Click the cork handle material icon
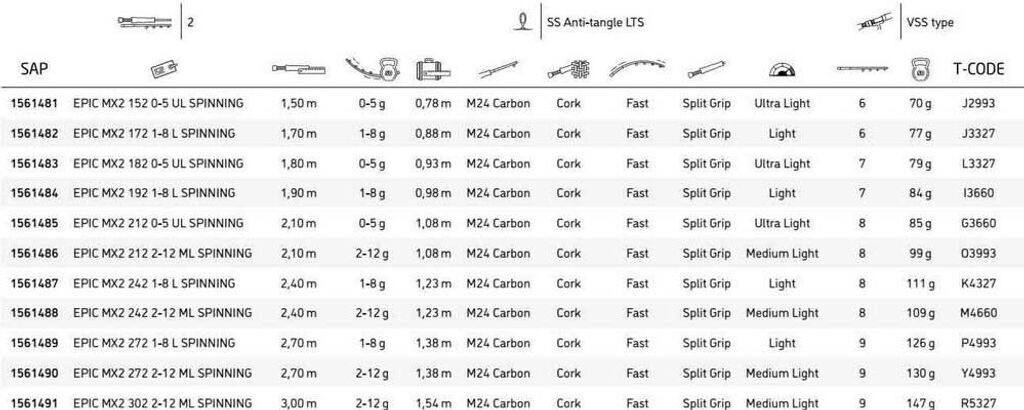Viewport: 1024px width, 410px height. tap(568, 70)
